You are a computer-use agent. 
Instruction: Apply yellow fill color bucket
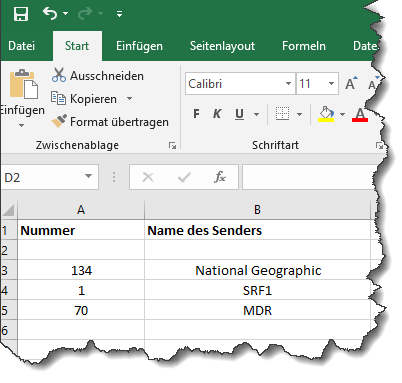tap(326, 114)
